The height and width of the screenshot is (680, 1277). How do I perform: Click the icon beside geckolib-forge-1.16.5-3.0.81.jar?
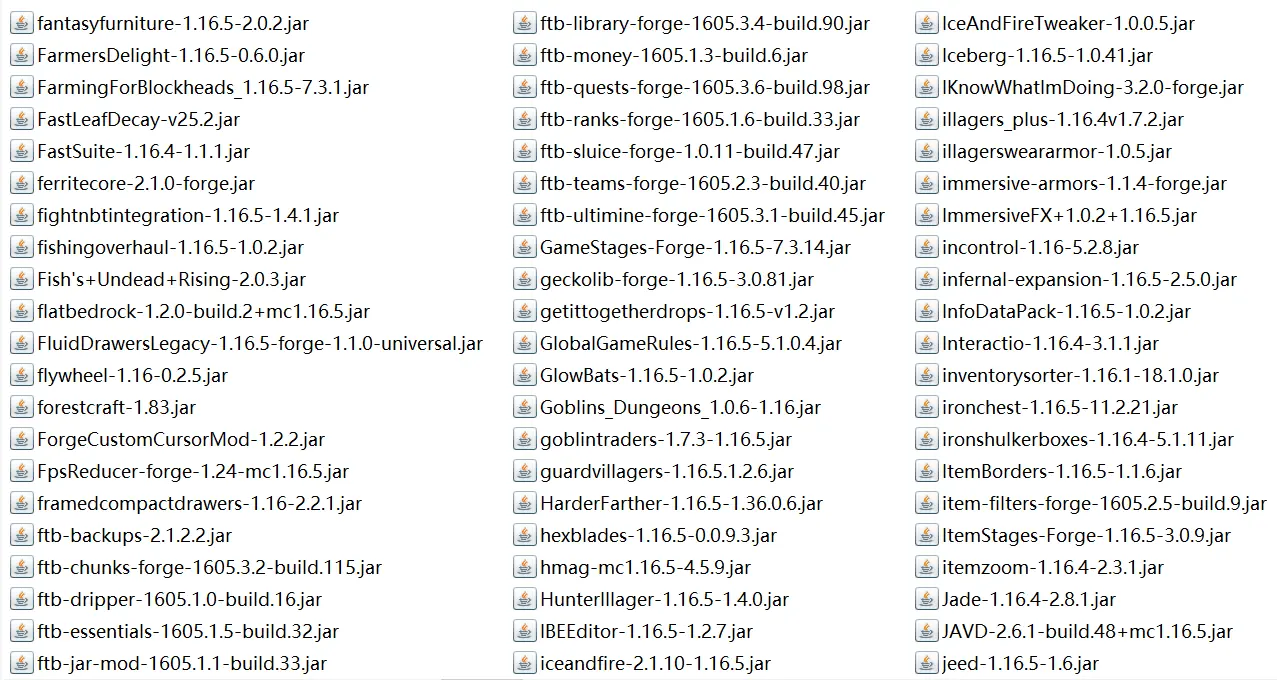(x=524, y=279)
